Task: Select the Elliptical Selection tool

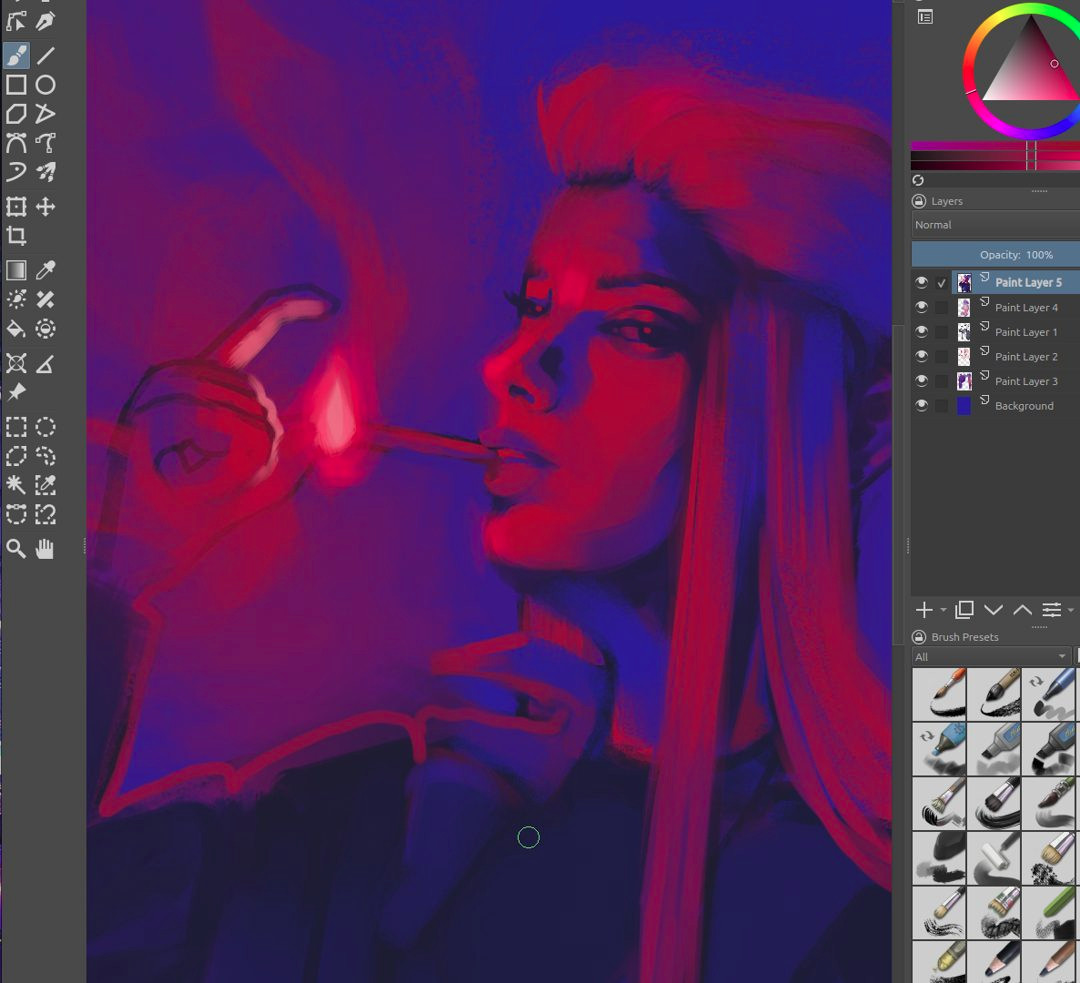Action: (x=45, y=427)
